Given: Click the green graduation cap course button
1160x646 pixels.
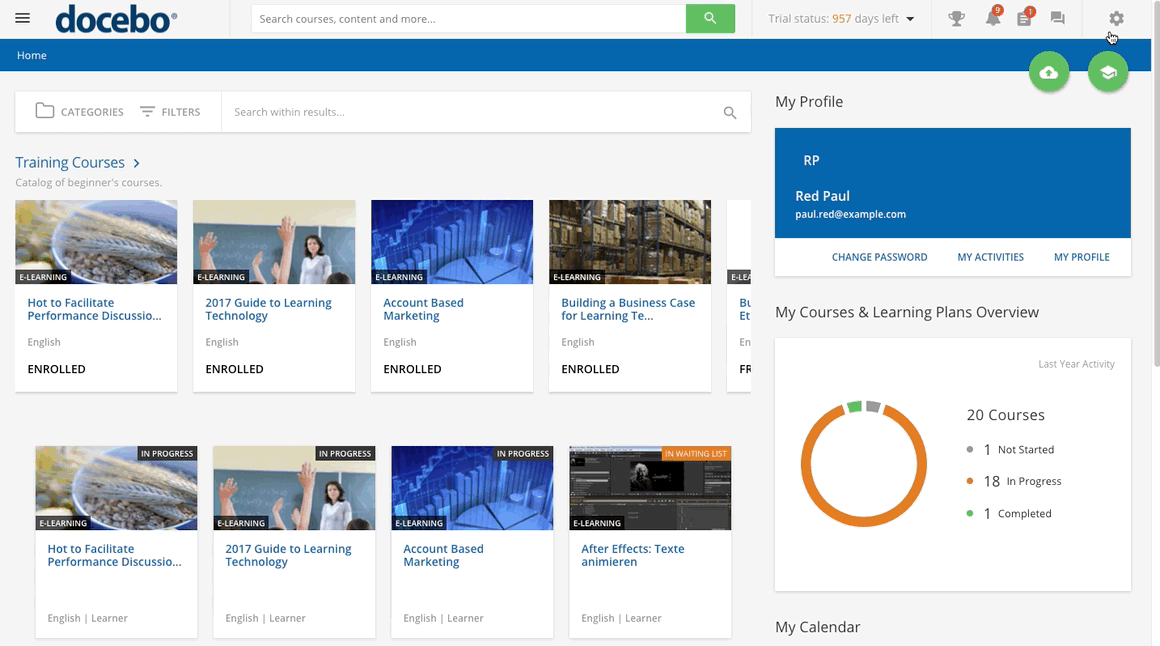Looking at the screenshot, I should click(1107, 71).
